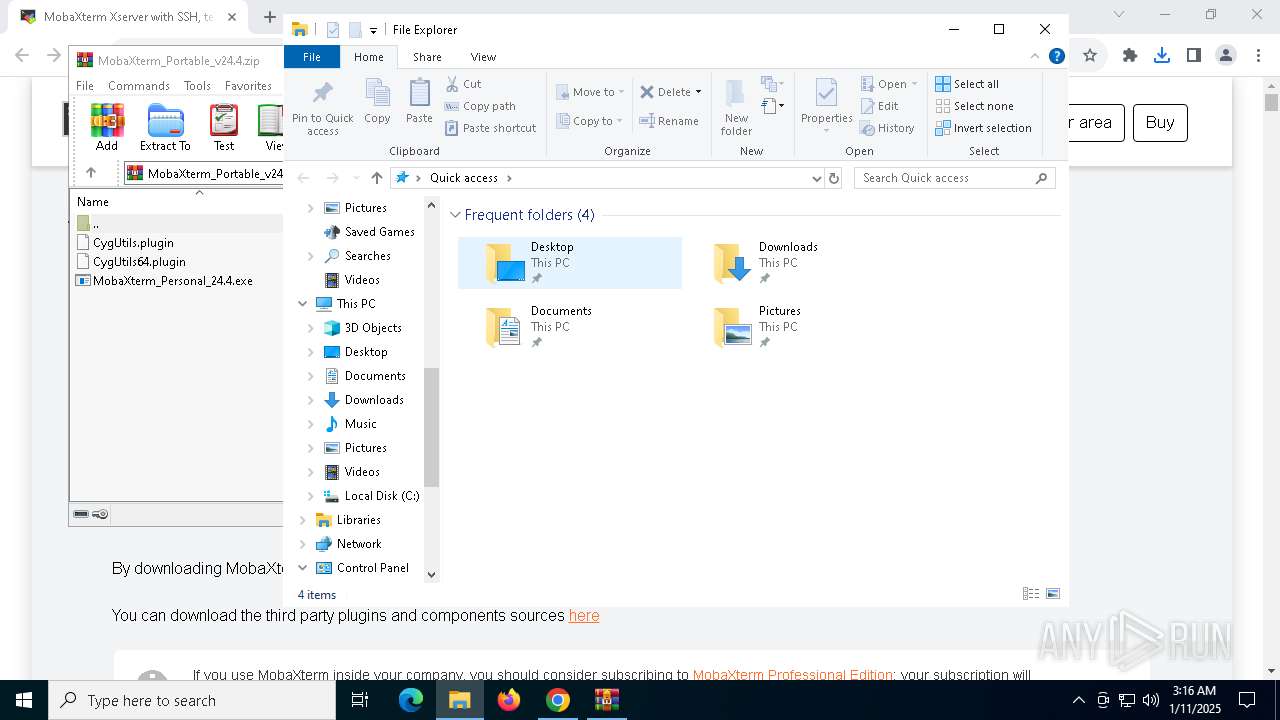Click Pin to Quick access icon
The height and width of the screenshot is (720, 1280).
point(322,108)
